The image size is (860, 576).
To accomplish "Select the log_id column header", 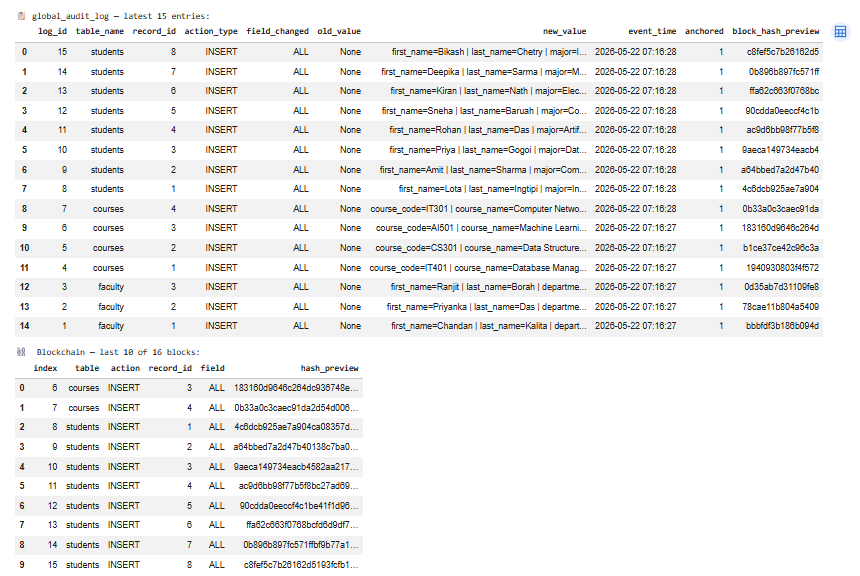I will [x=52, y=31].
